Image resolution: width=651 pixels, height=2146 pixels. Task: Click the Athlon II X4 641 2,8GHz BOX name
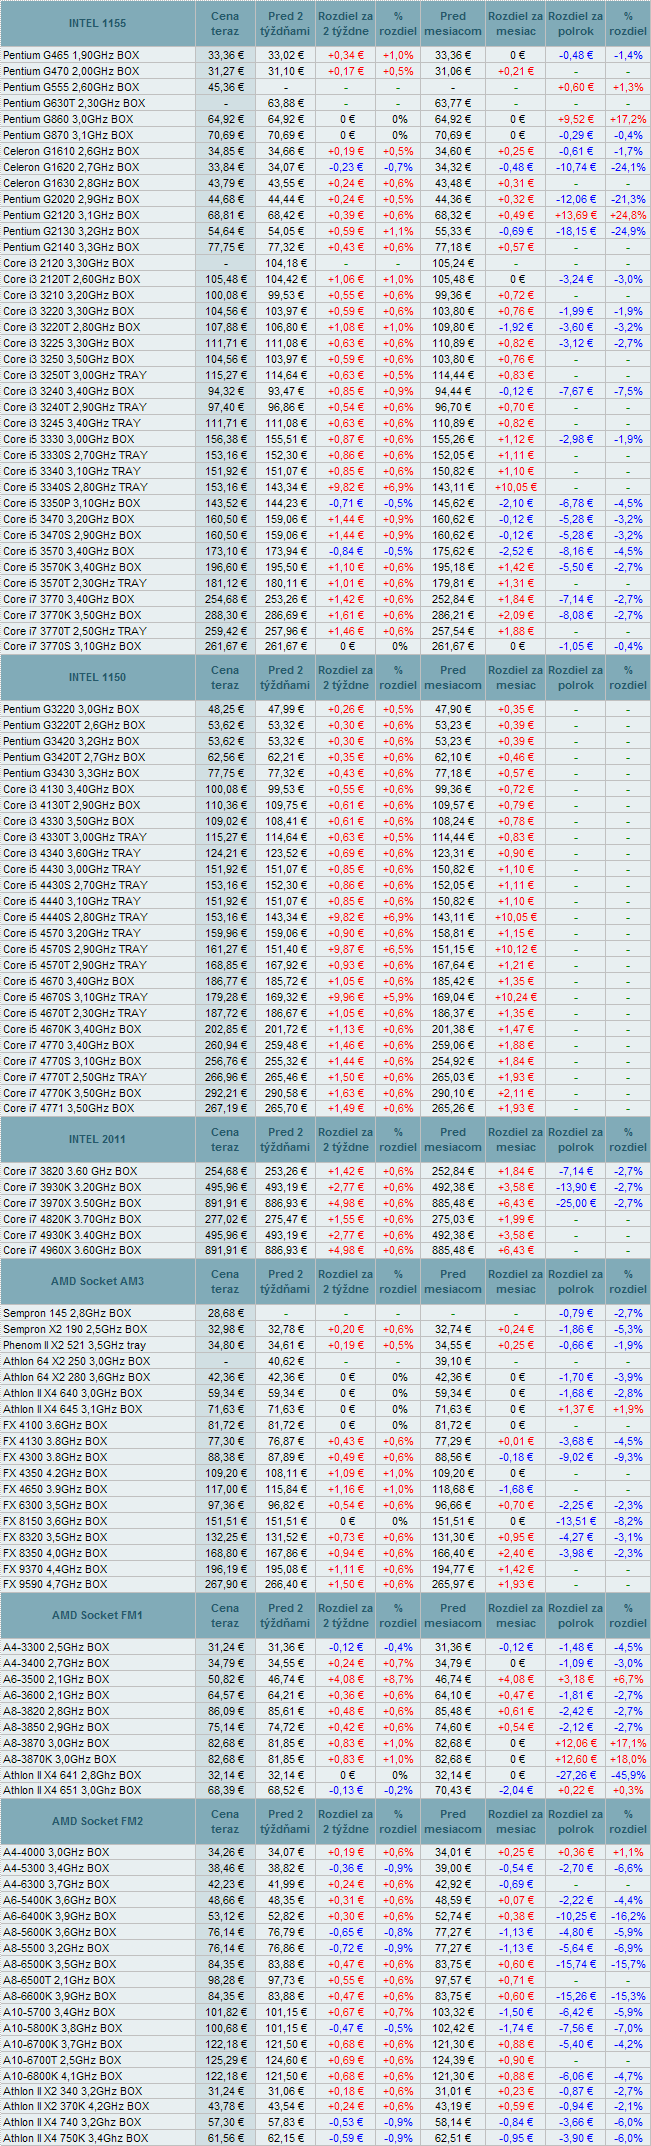coord(72,1775)
